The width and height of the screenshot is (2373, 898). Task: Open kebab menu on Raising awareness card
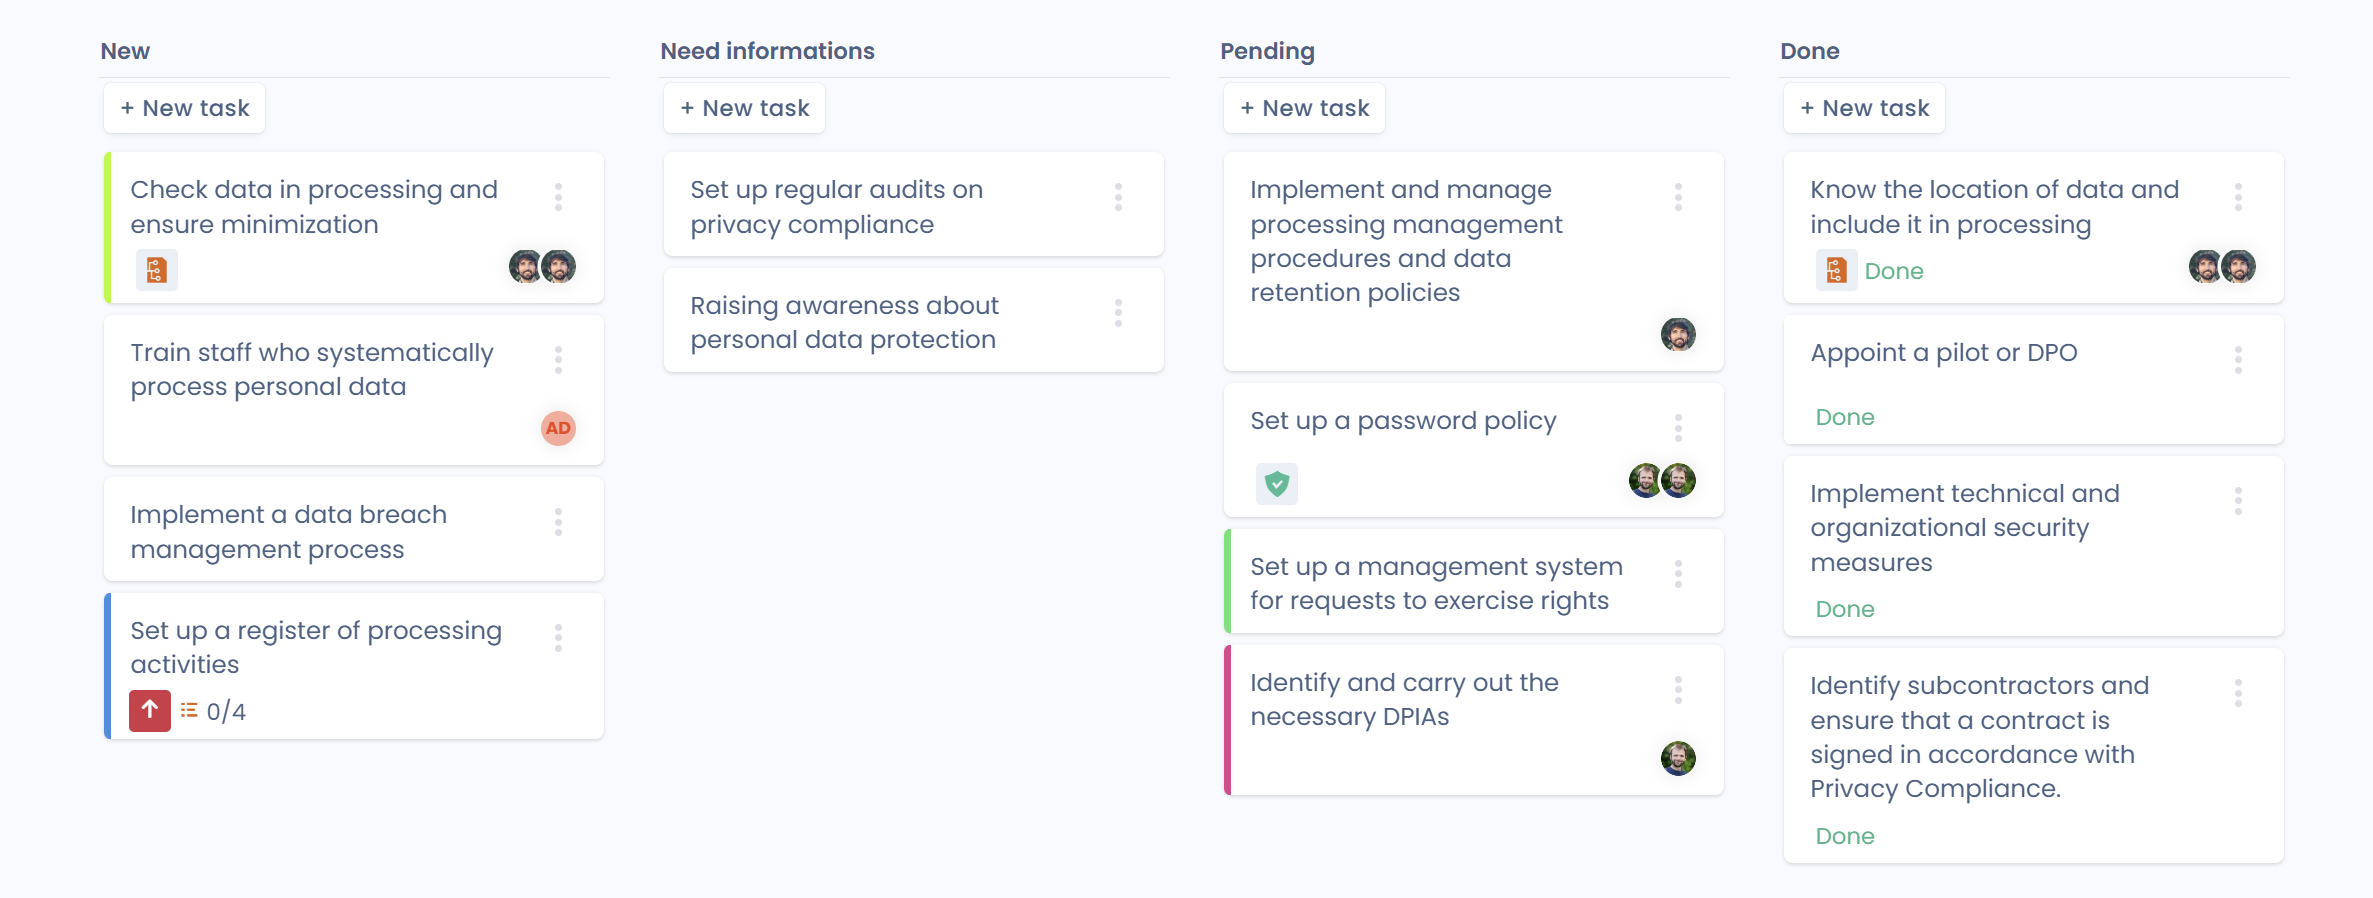(x=1118, y=313)
